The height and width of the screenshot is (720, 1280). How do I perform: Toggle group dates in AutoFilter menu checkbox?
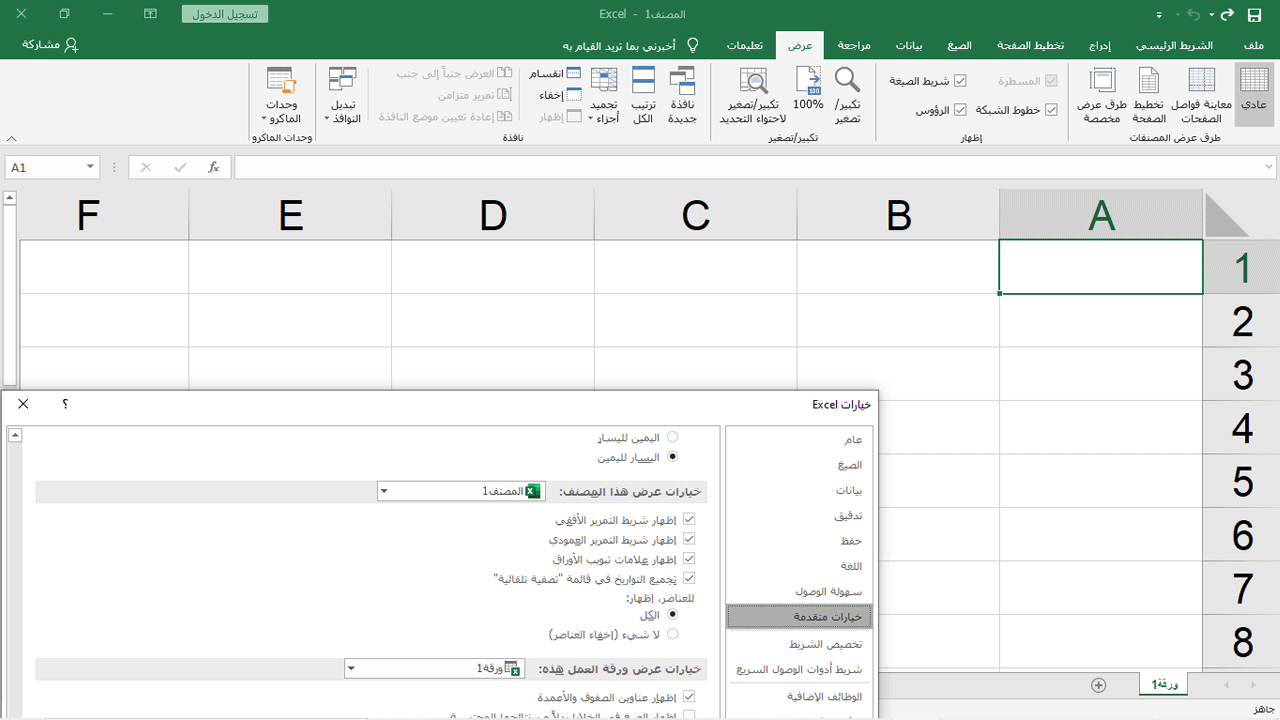pos(688,578)
